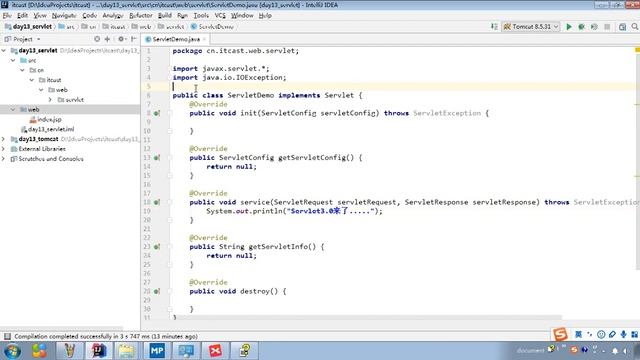Image resolution: width=640 pixels, height=360 pixels.
Task: Open the file explorer taskbar icon
Action: point(127,351)
